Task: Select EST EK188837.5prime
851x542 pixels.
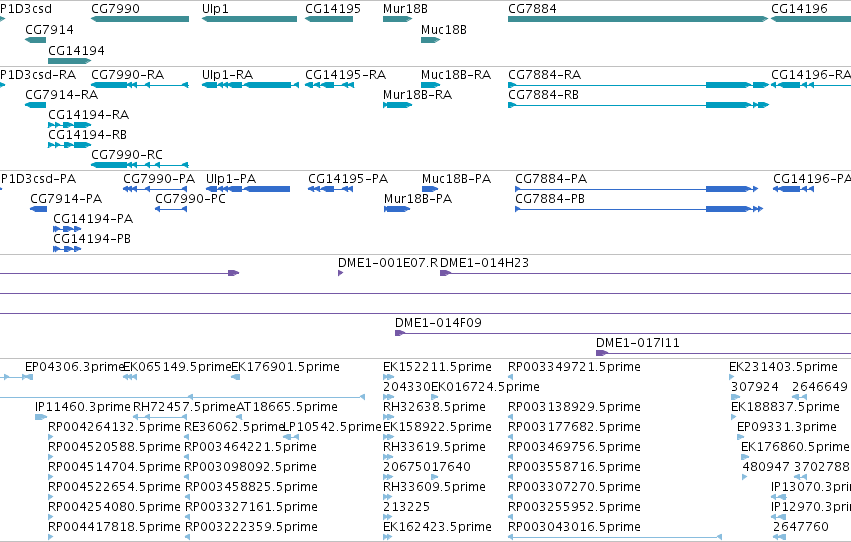Action: [785, 407]
